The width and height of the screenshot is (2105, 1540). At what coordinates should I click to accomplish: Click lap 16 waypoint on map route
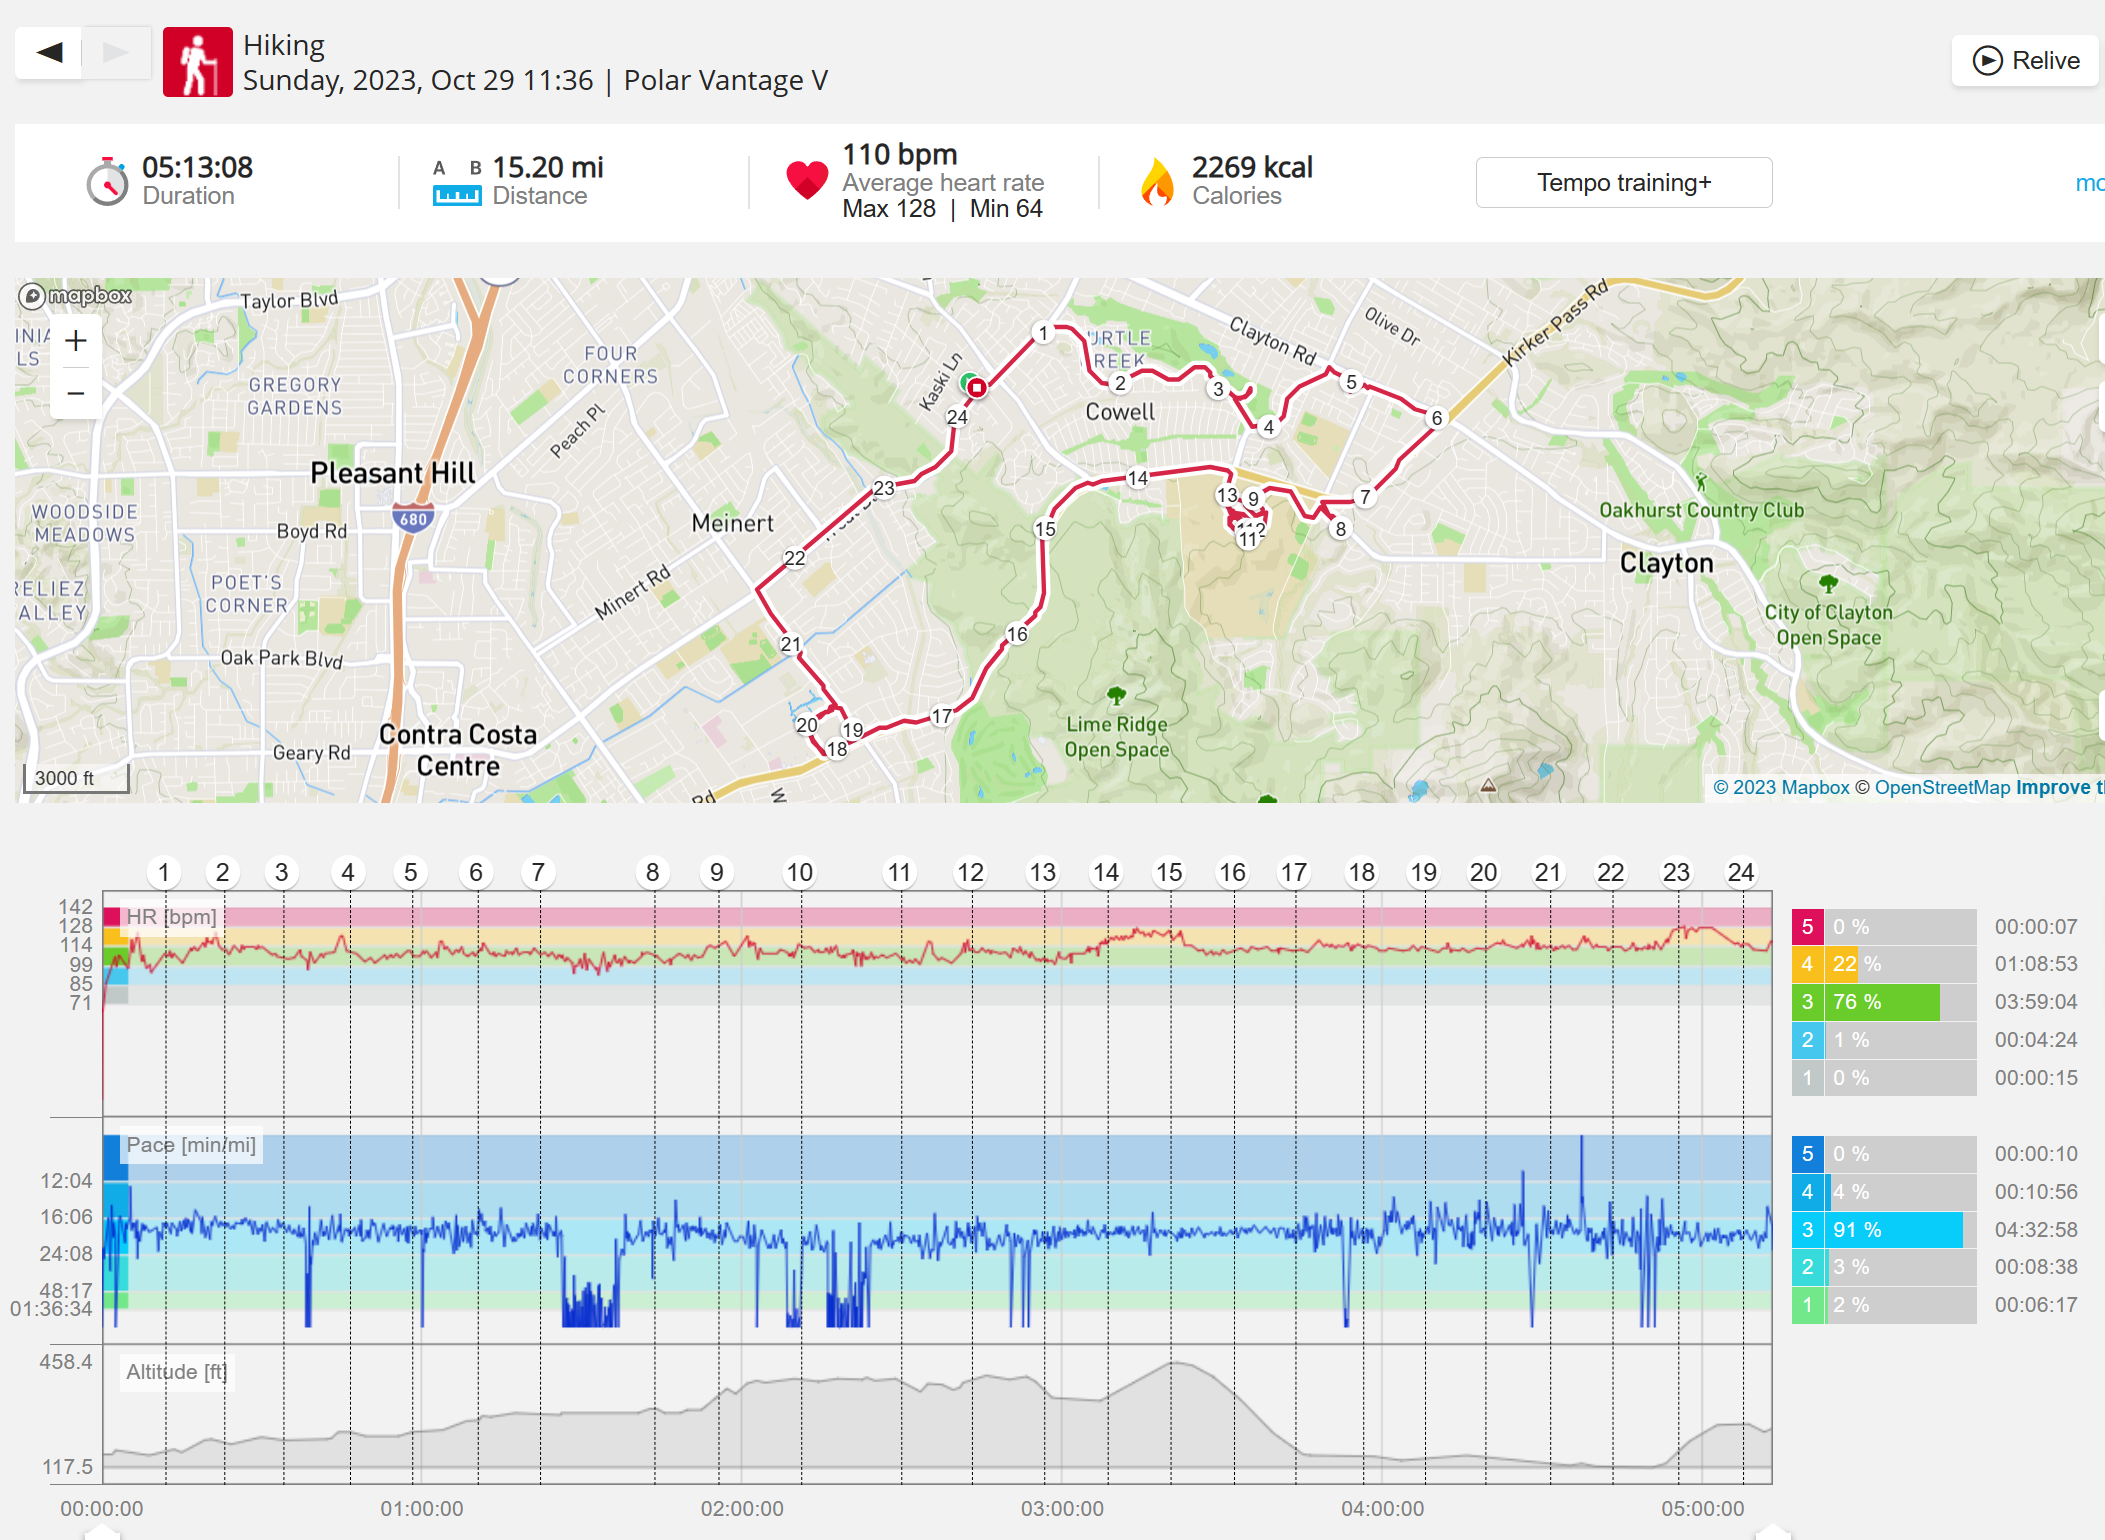tap(1017, 634)
